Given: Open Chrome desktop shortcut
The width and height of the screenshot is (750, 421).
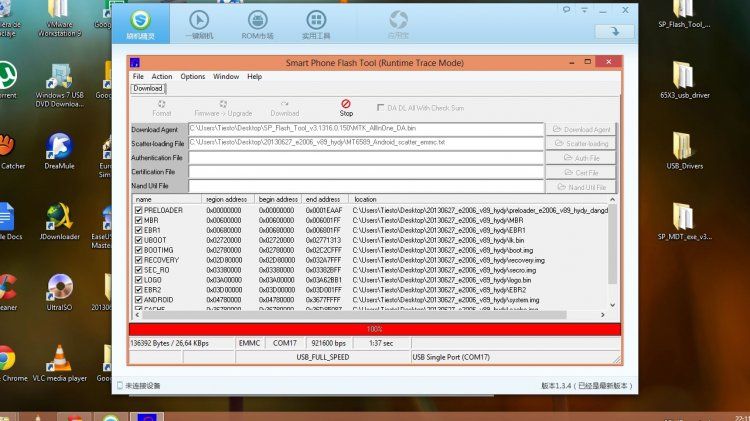Looking at the screenshot, I should 11,364.
